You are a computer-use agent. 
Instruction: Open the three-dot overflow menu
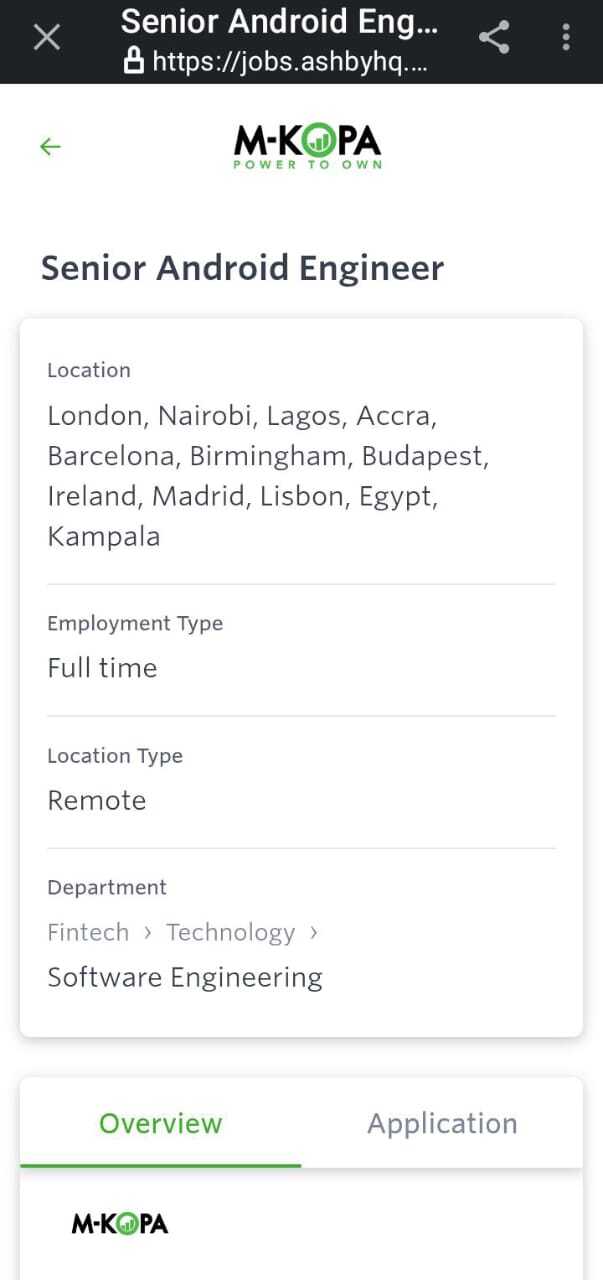pos(566,38)
